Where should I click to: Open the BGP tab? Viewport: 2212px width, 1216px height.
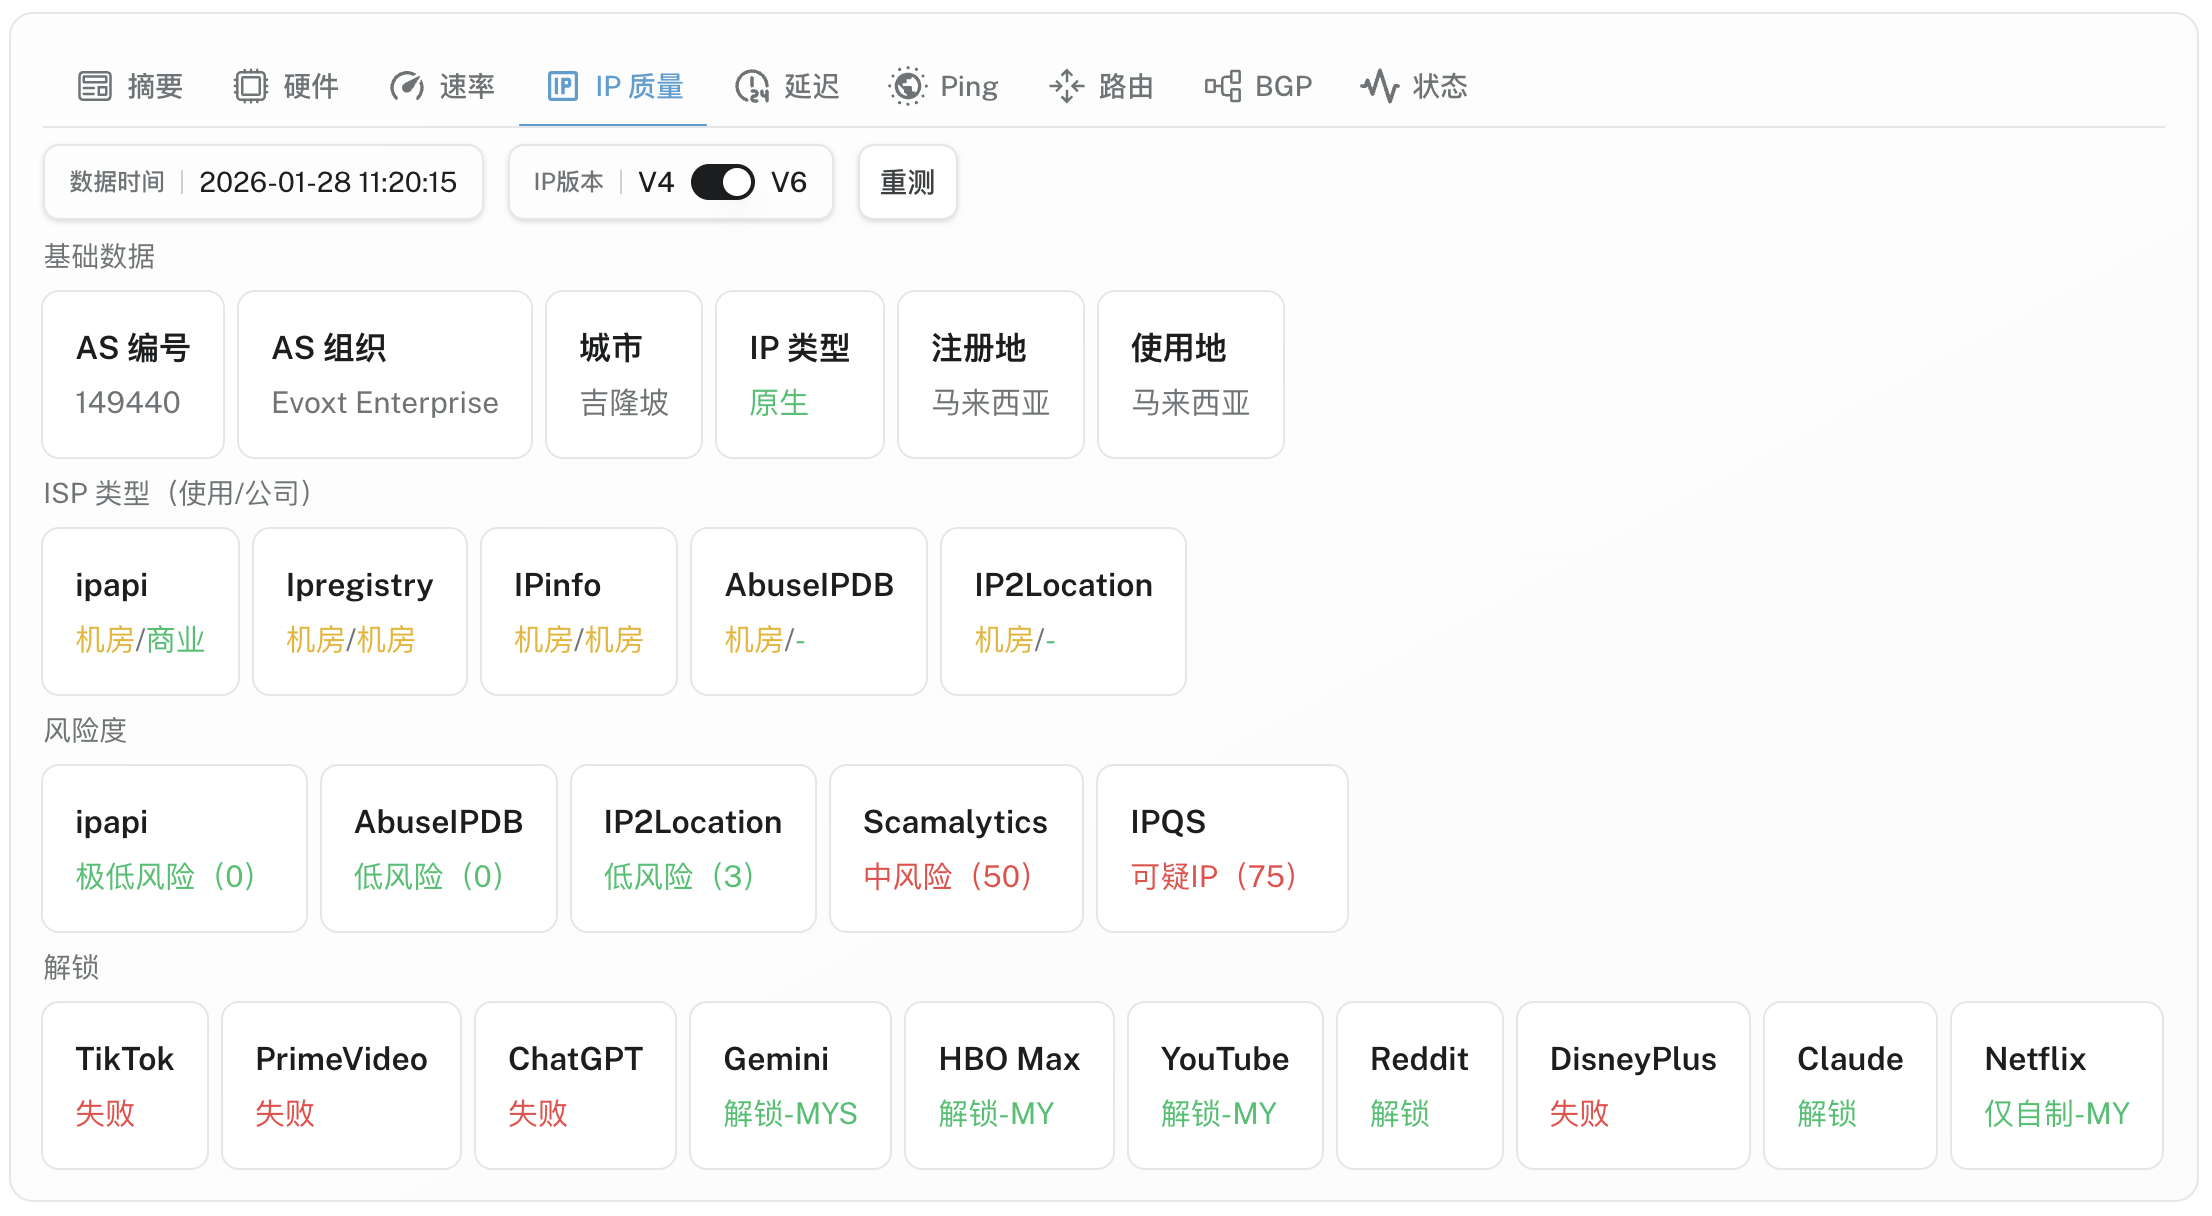coord(1283,86)
